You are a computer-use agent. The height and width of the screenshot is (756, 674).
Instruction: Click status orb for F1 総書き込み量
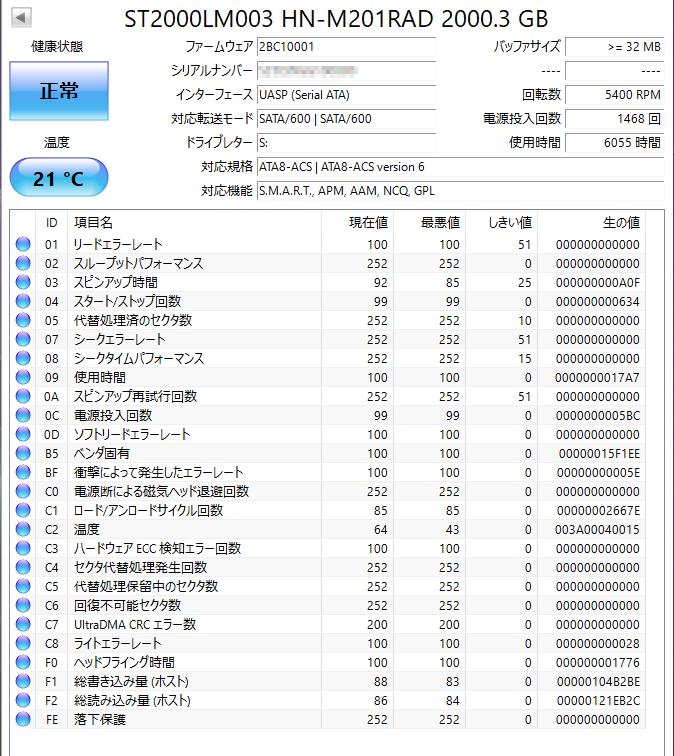pos(23,681)
